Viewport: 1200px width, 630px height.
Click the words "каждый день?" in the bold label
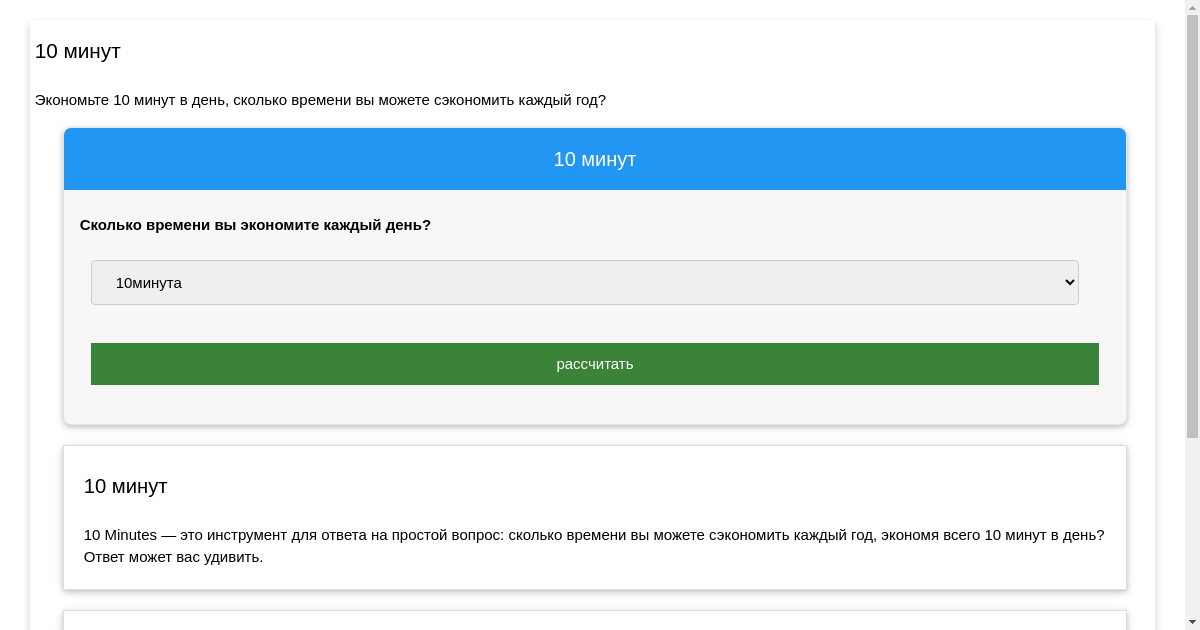(384, 225)
